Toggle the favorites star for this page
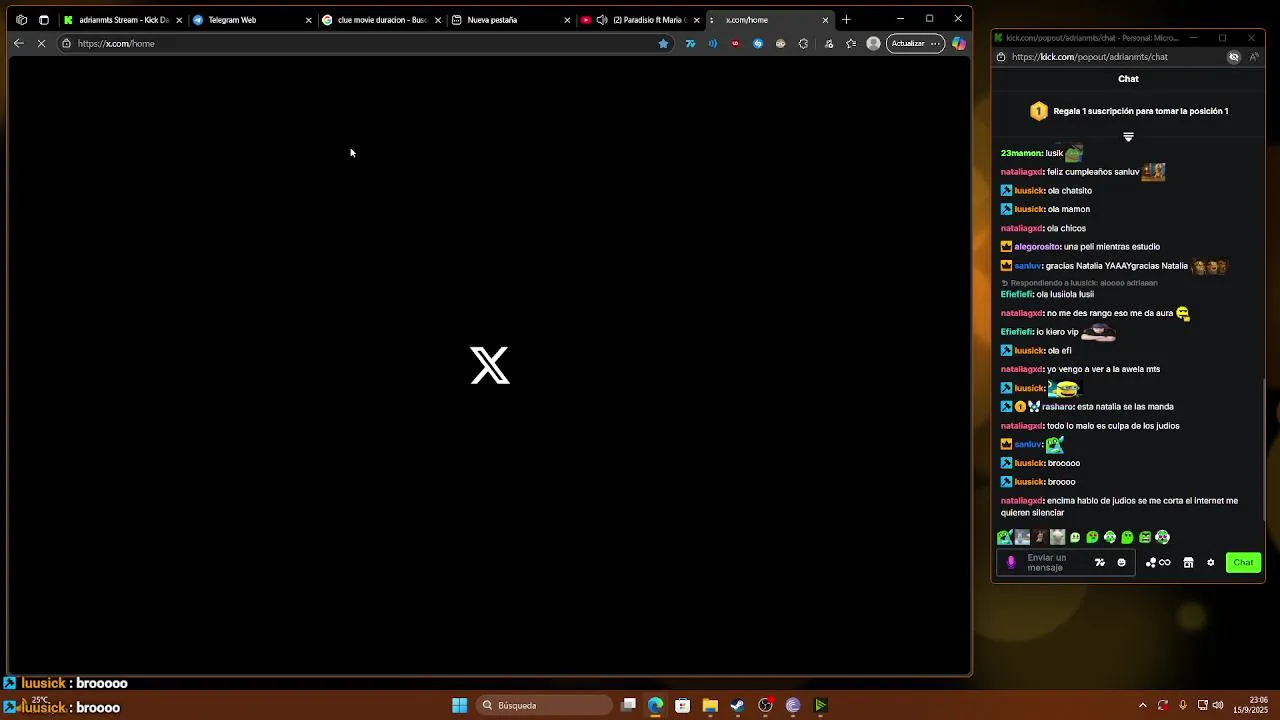 pyautogui.click(x=663, y=43)
